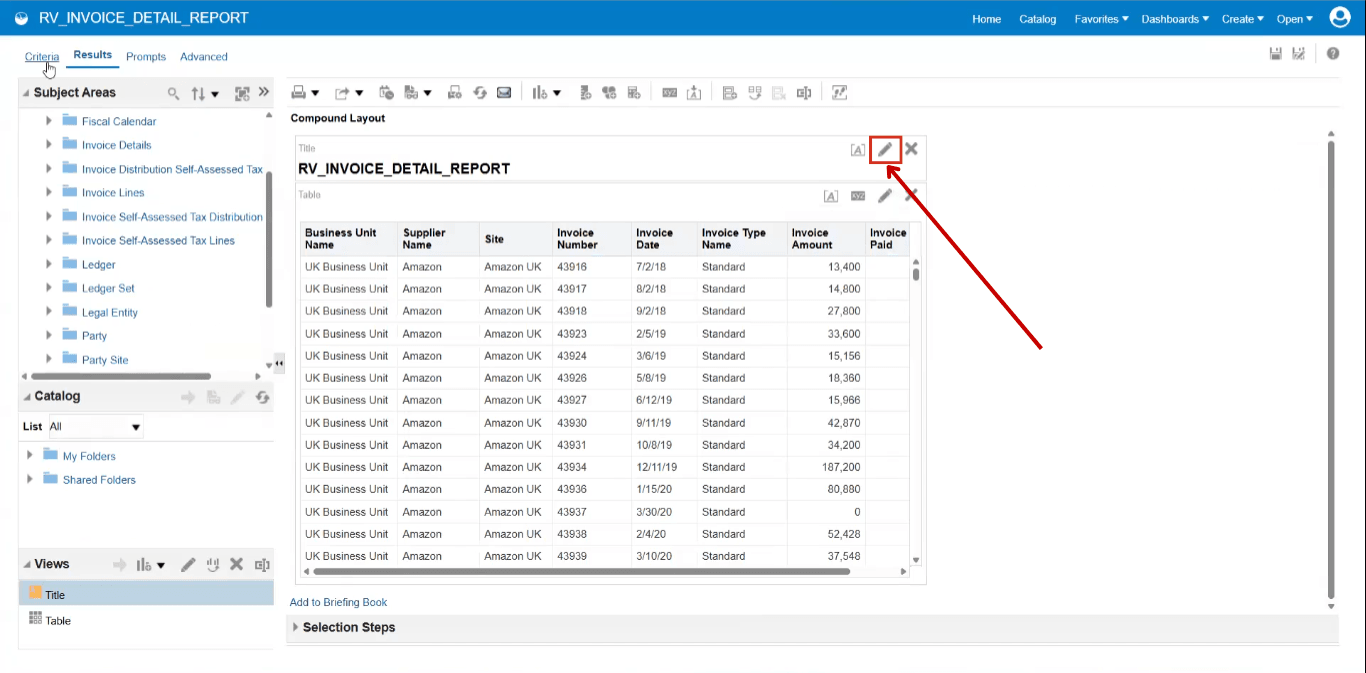
Task: Expand the Selection Steps section
Action: (294, 627)
